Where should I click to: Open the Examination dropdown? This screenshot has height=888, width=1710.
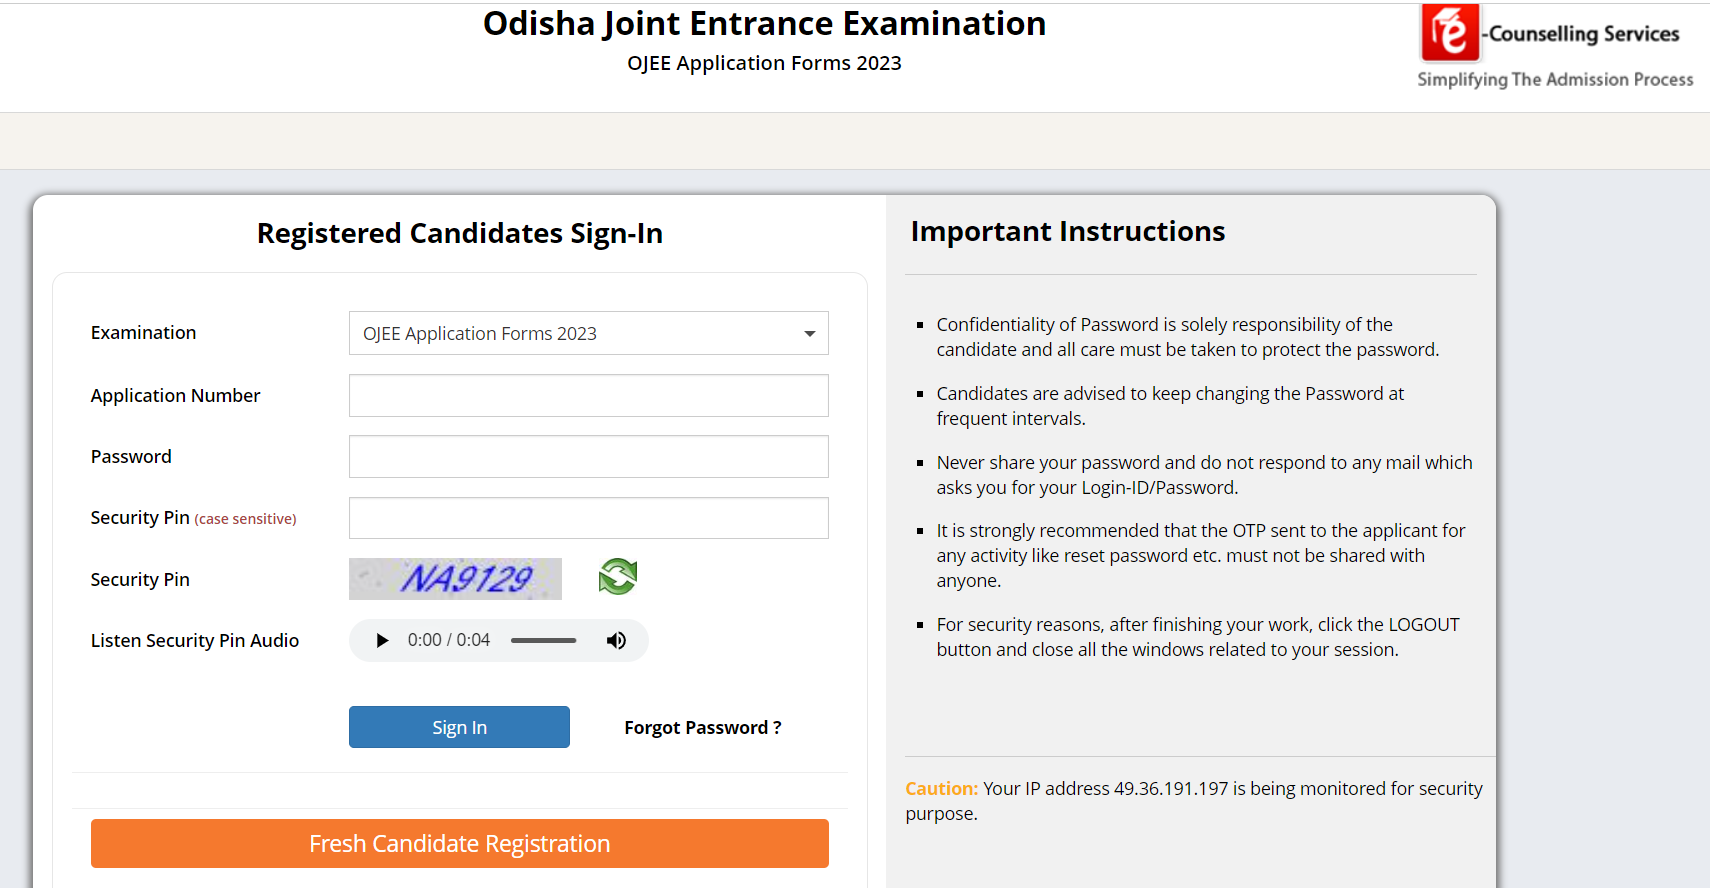click(x=588, y=333)
